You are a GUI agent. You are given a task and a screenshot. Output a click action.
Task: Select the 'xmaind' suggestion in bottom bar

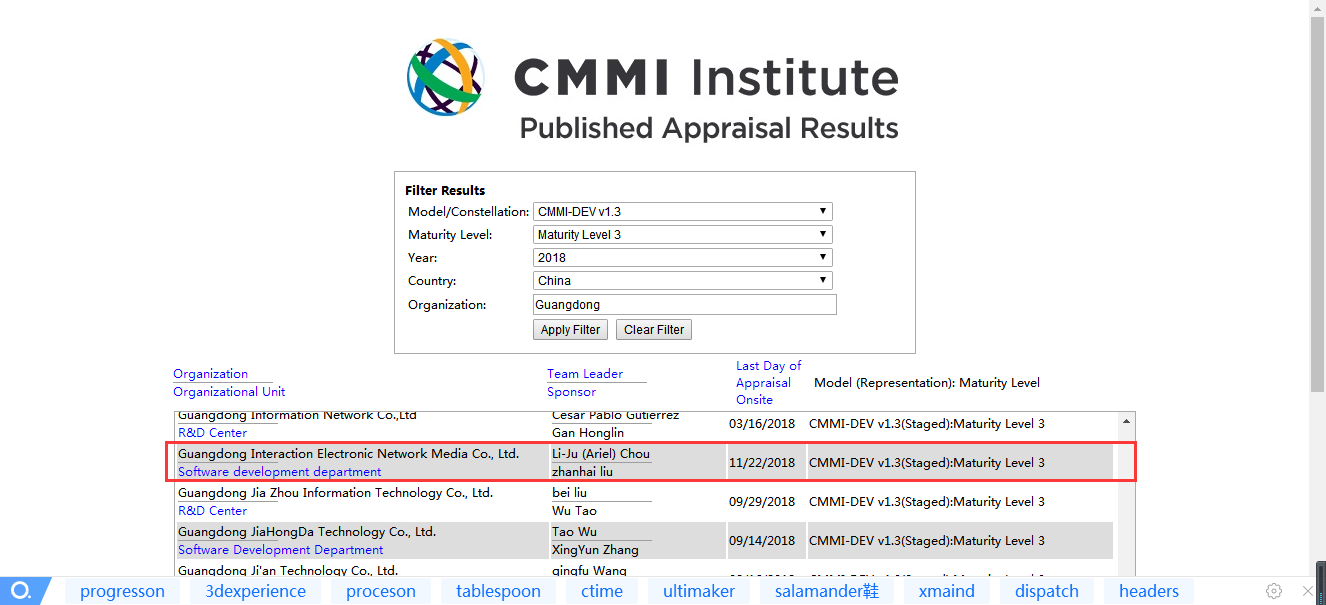(946, 591)
